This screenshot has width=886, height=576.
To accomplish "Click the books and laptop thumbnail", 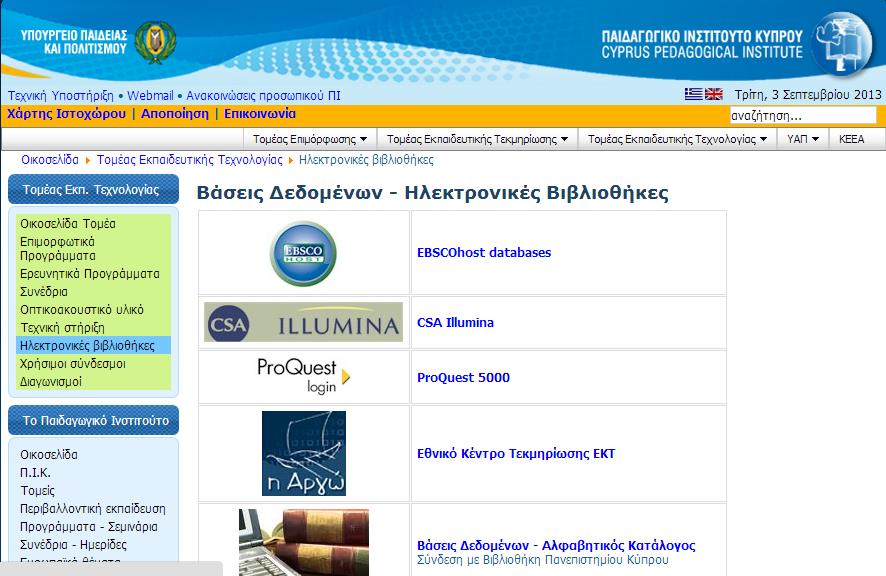I will coord(304,542).
